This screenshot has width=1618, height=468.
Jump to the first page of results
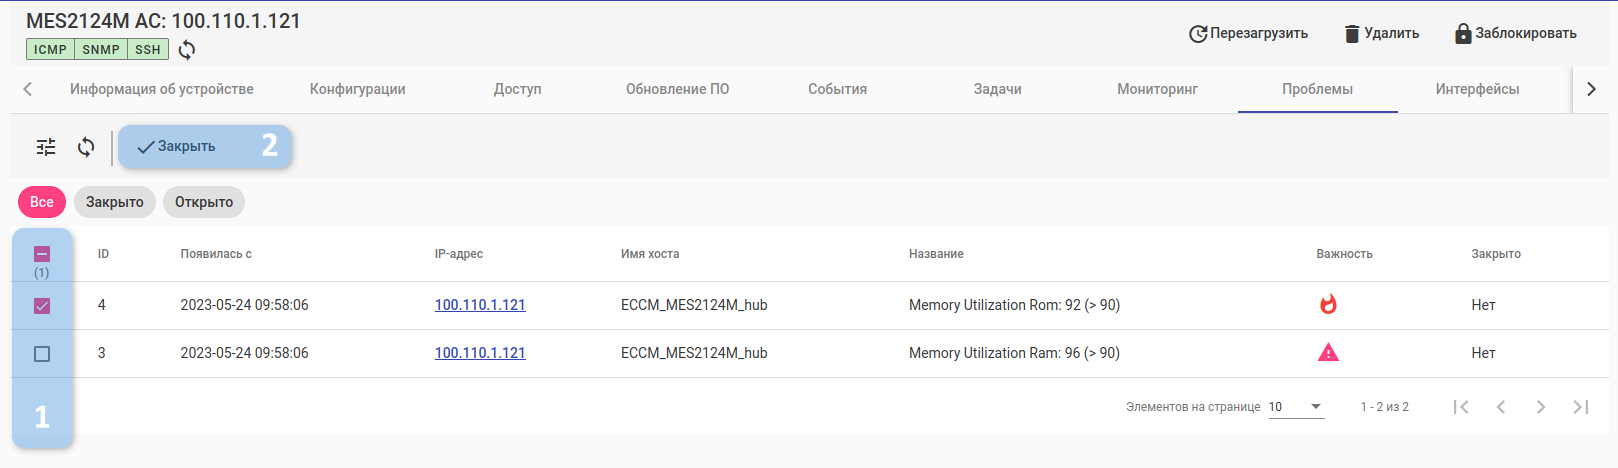[x=1461, y=407]
